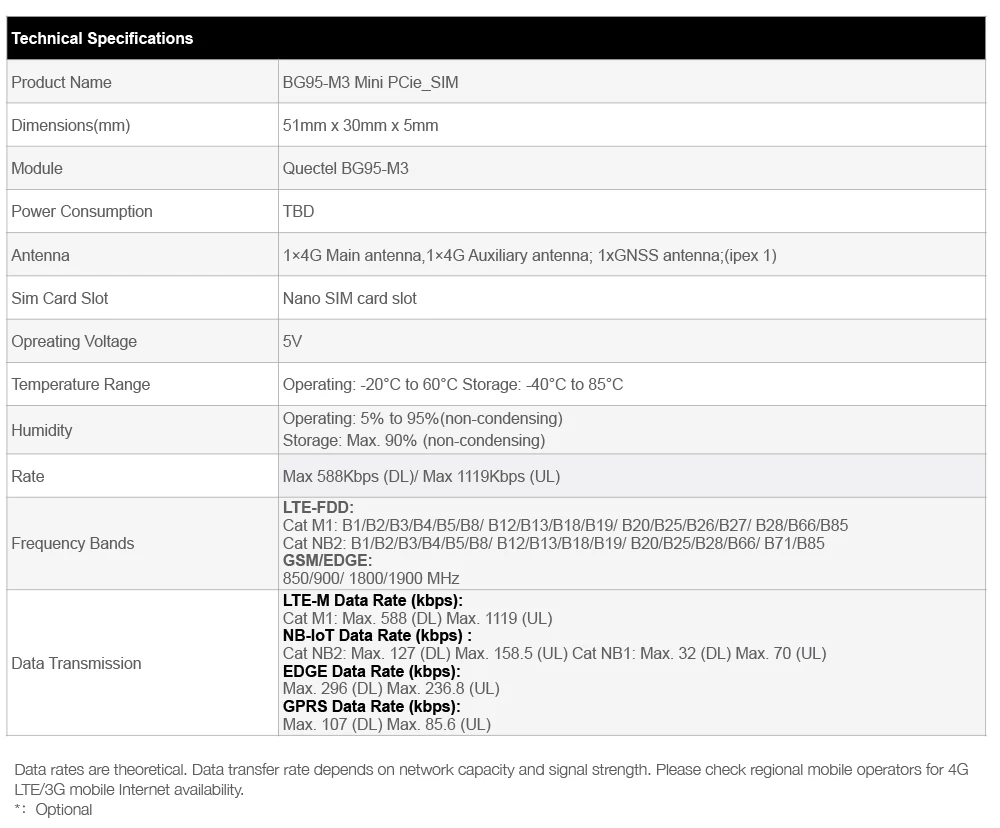
Task: Select the Power Consumption label
Action: (x=82, y=211)
